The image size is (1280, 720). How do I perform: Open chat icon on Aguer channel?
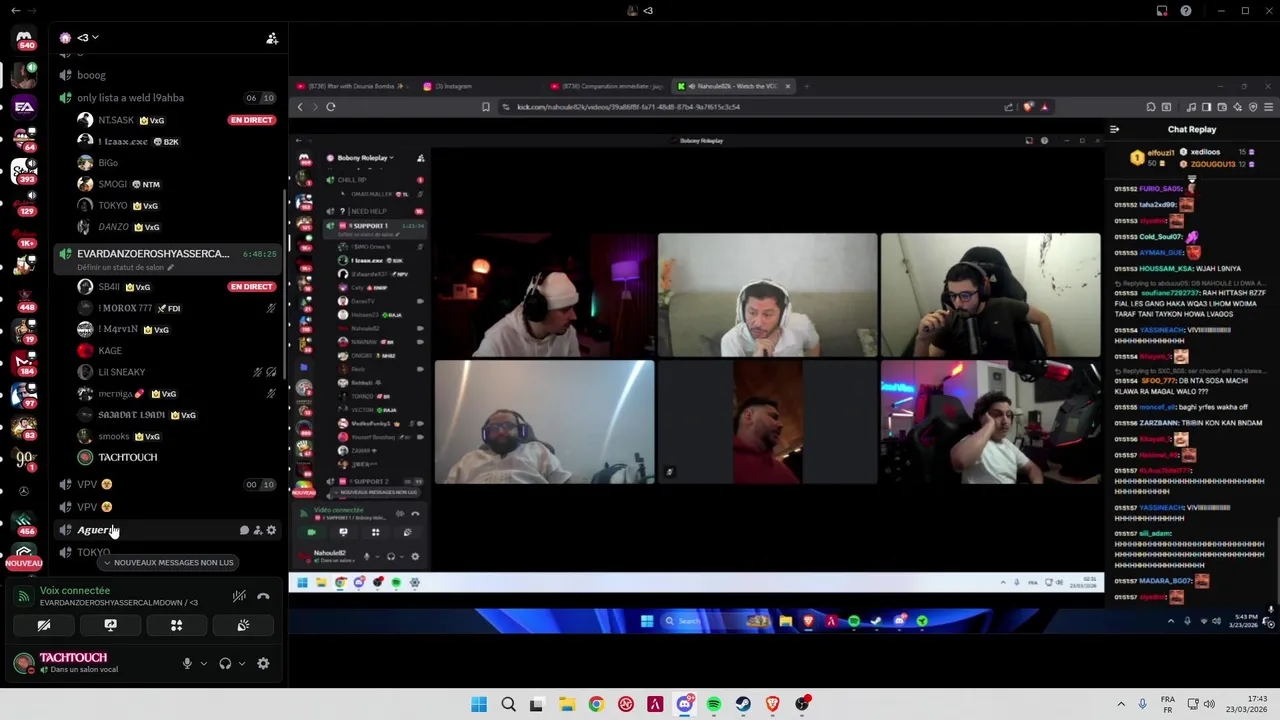click(244, 530)
